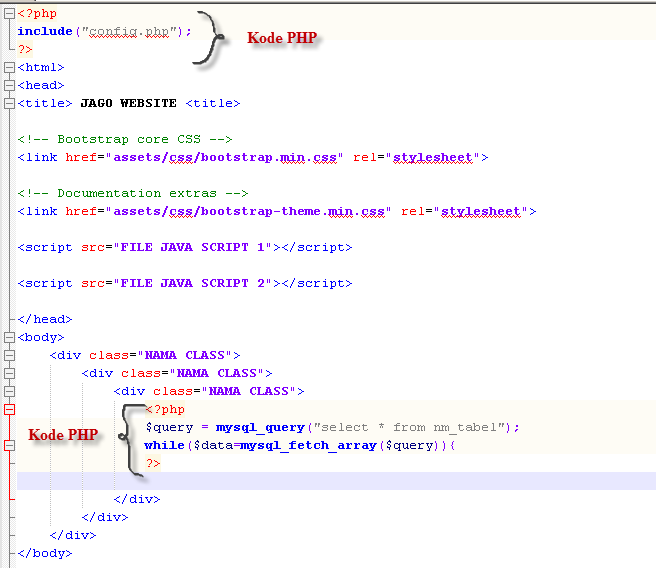Screen dimensions: 656x568
Task: Collapse the fold marker beside the <title> line
Action: pyautogui.click(x=9, y=103)
